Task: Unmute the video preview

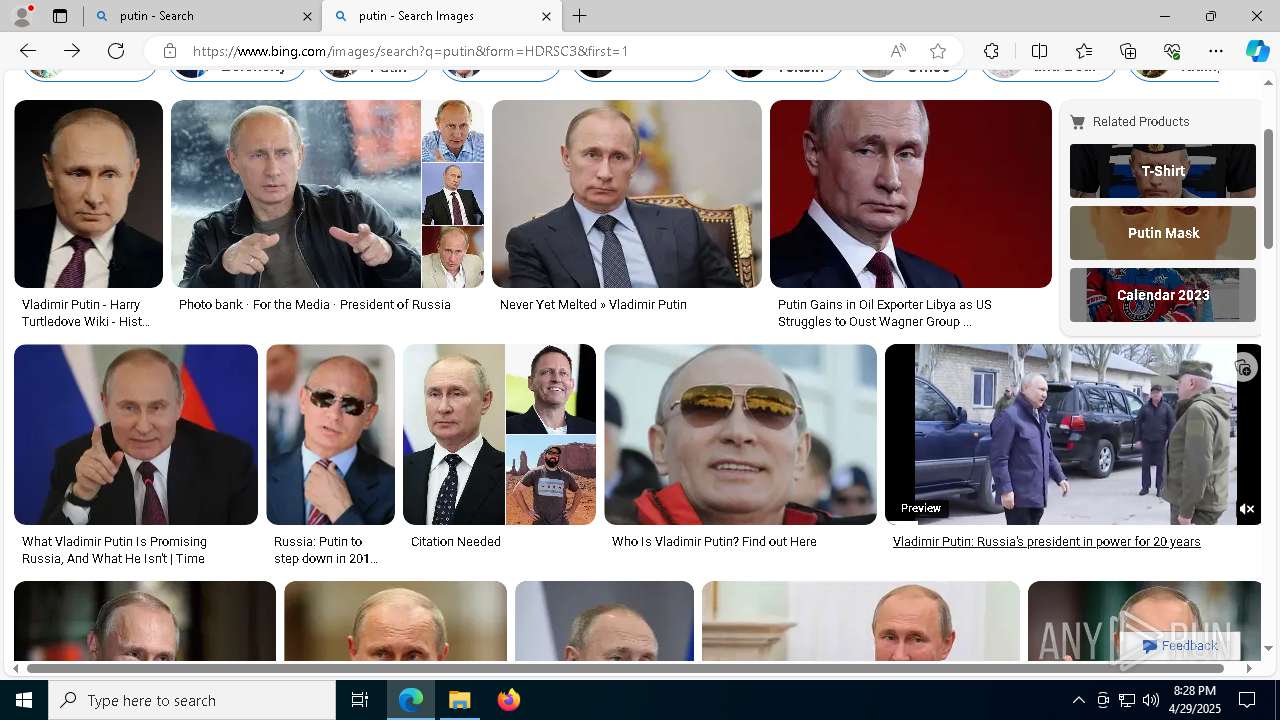Action: point(1247,509)
